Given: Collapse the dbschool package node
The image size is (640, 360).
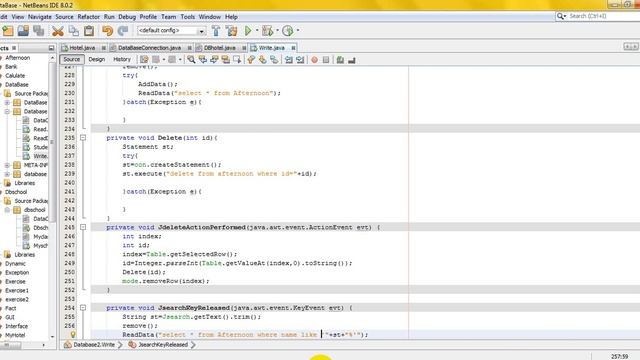Looking at the screenshot, I should coord(7,210).
